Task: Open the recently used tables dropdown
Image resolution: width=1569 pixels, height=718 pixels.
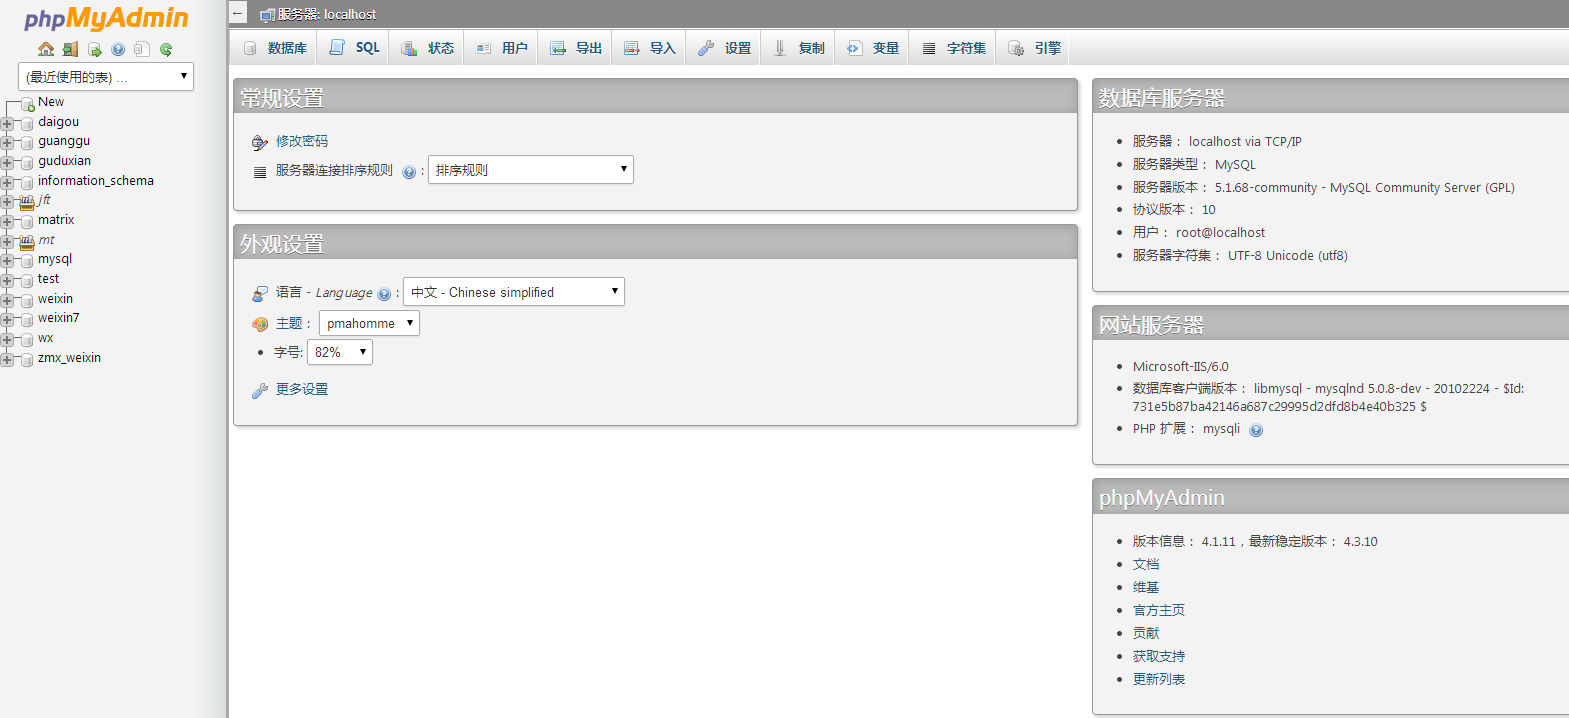Action: click(106, 77)
